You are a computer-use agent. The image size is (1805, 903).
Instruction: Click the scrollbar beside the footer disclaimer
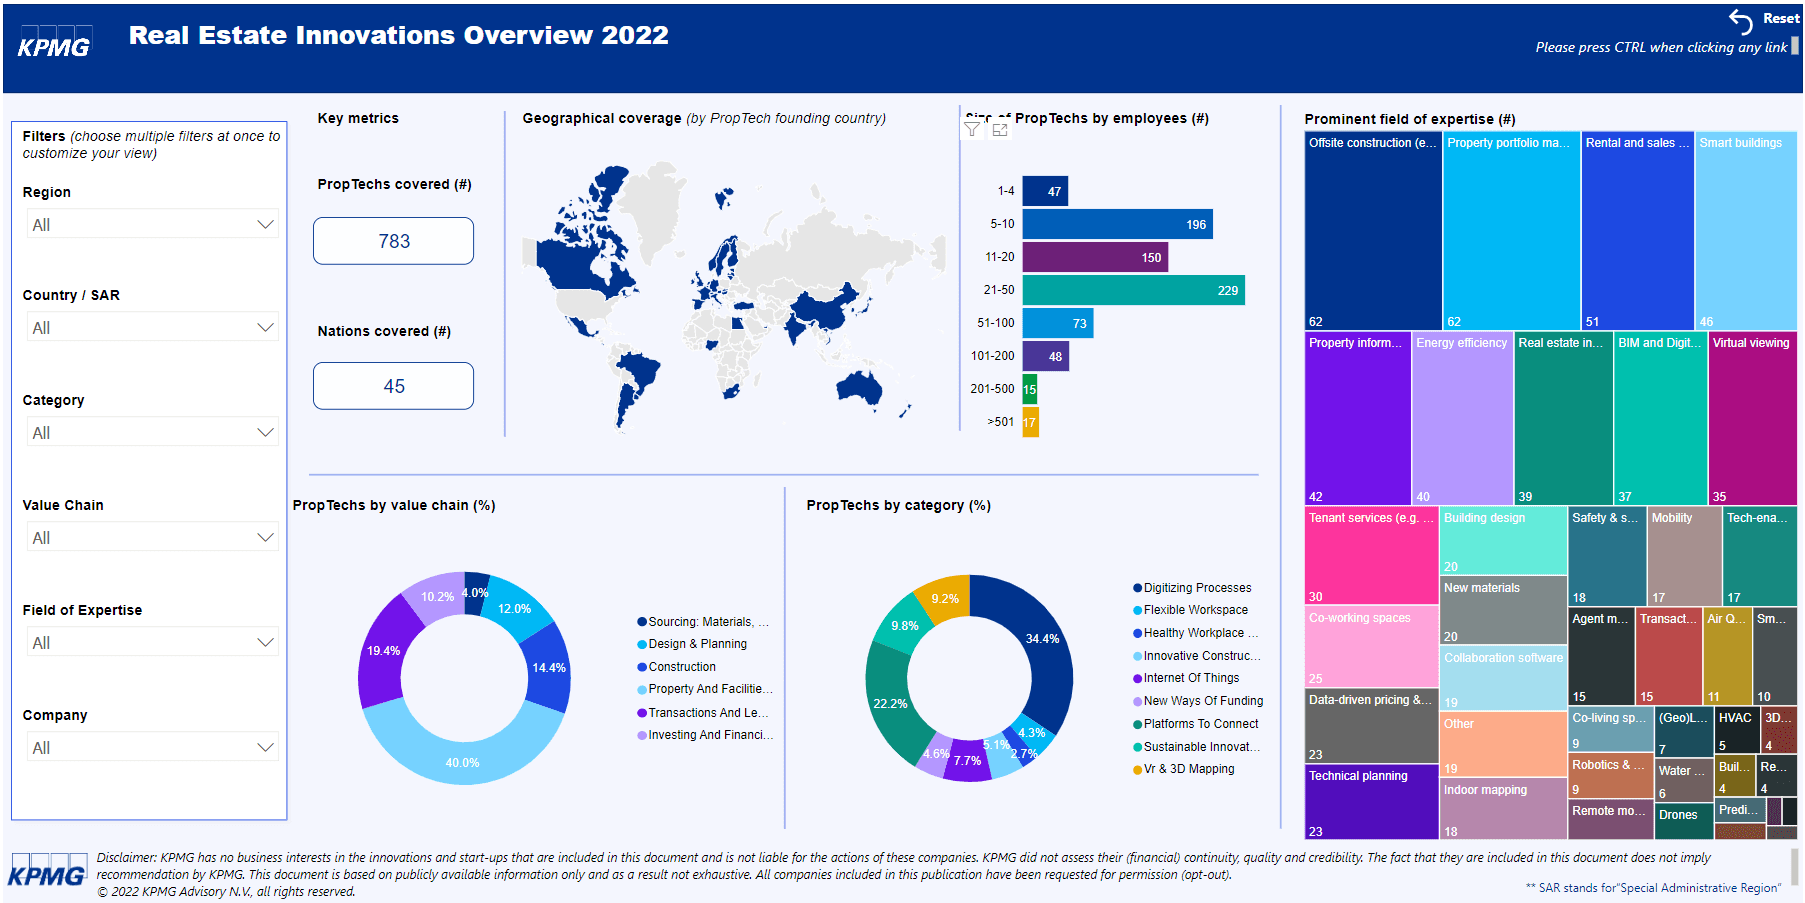(1795, 866)
